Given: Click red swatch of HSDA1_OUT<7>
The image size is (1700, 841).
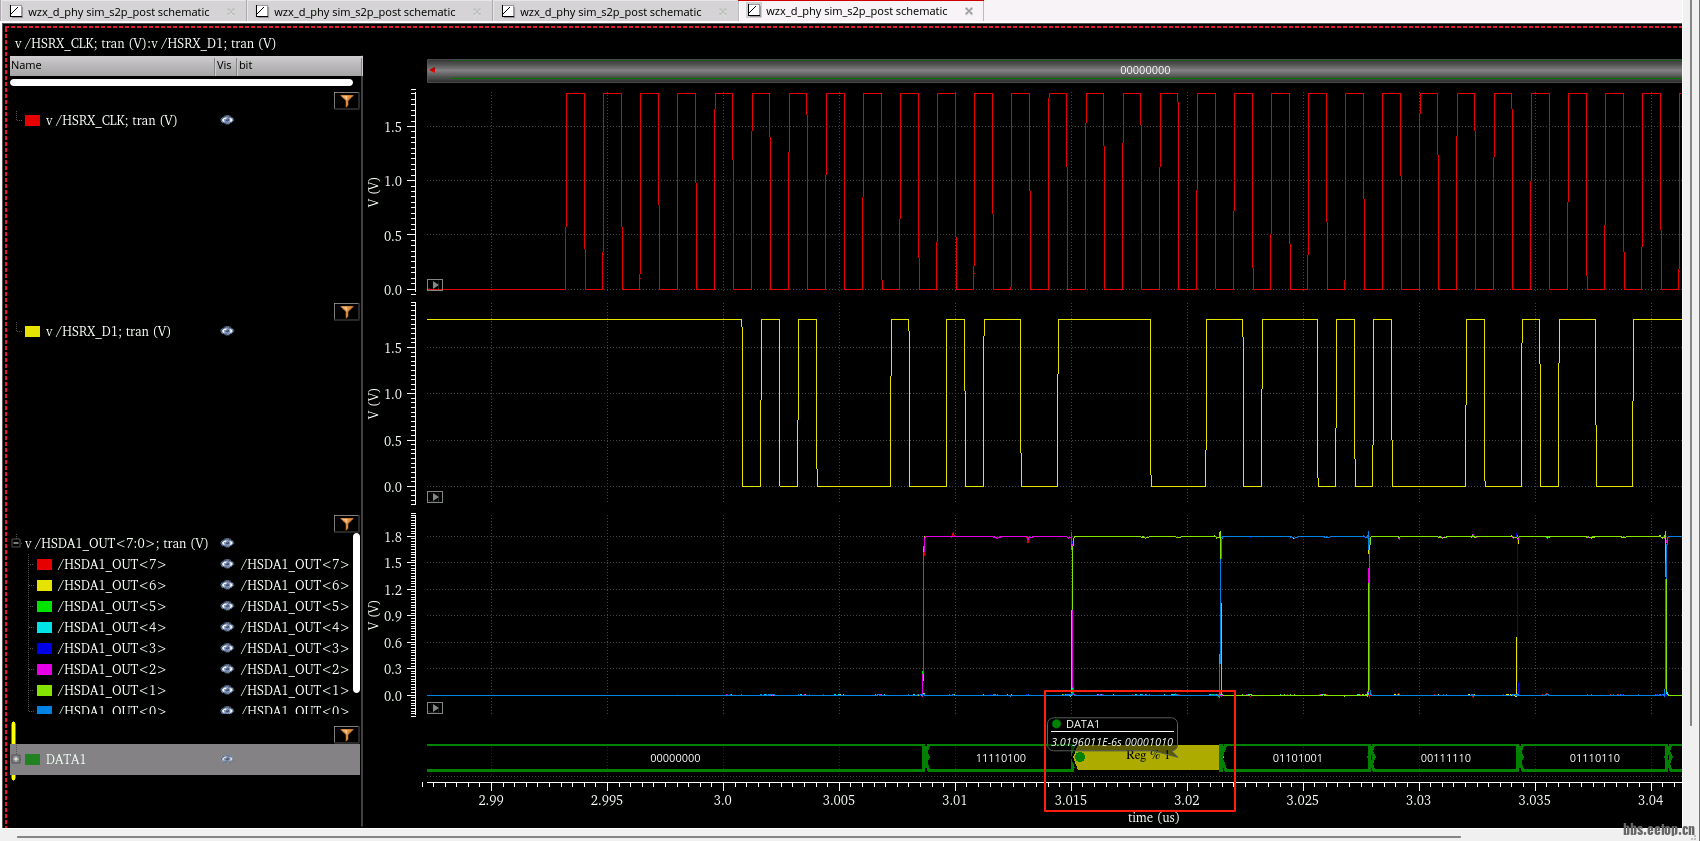Looking at the screenshot, I should [x=44, y=564].
